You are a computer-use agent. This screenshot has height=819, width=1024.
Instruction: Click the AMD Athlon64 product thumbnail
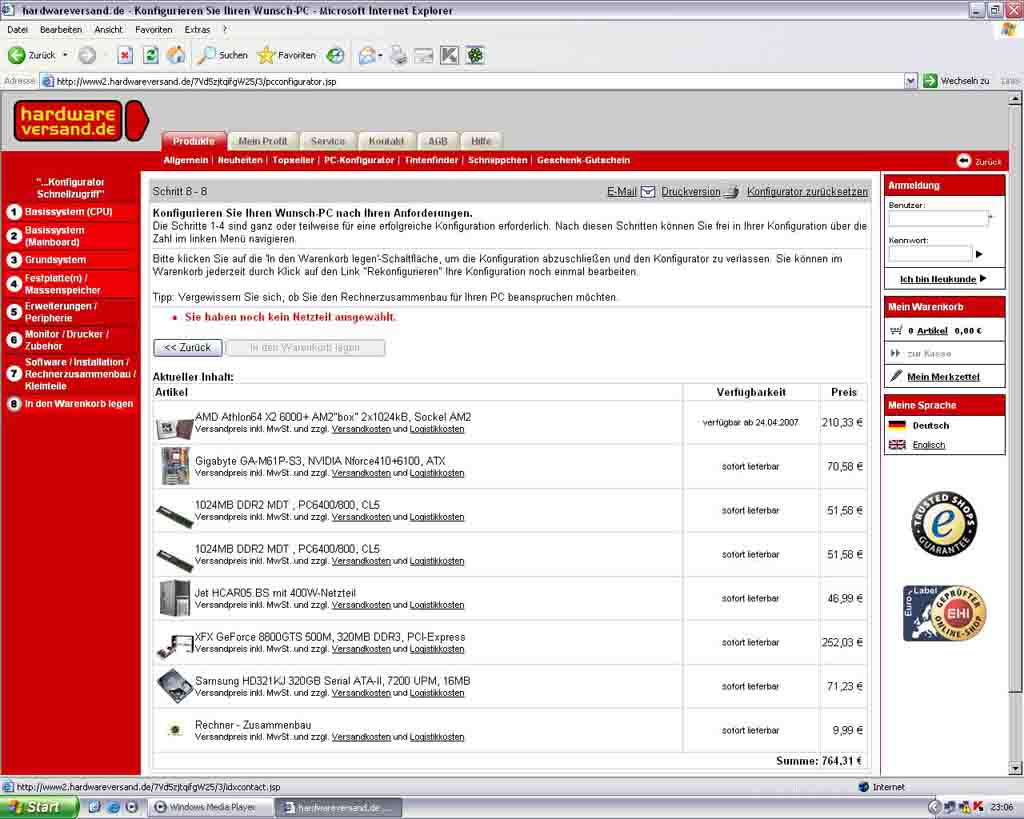coord(174,428)
